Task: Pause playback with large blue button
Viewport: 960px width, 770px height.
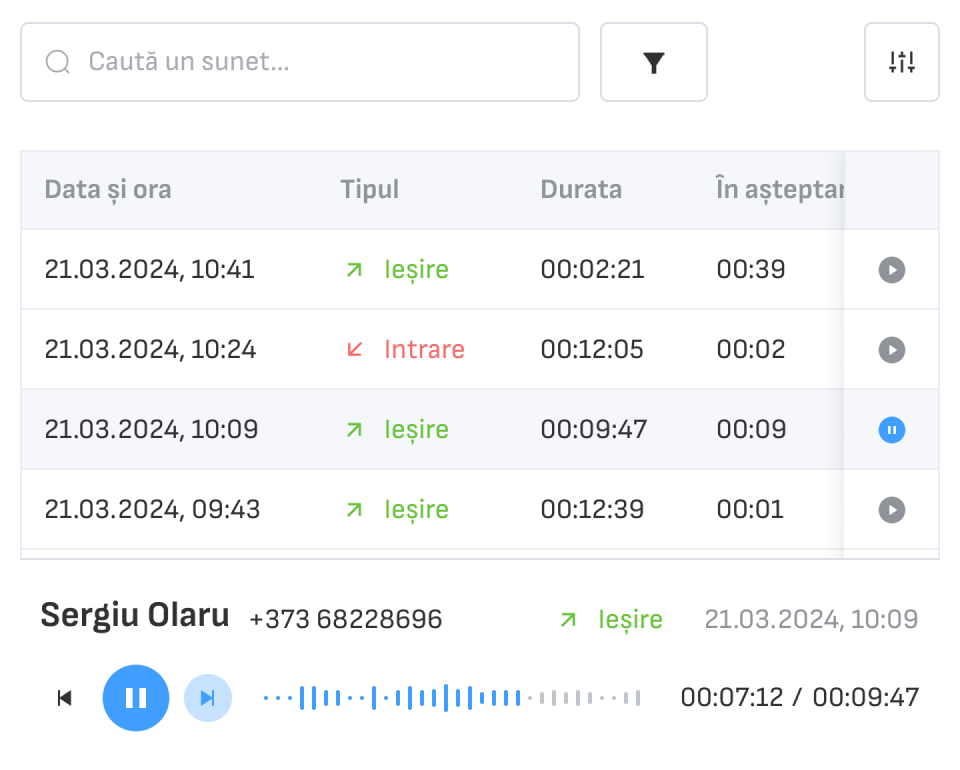Action: pos(136,698)
